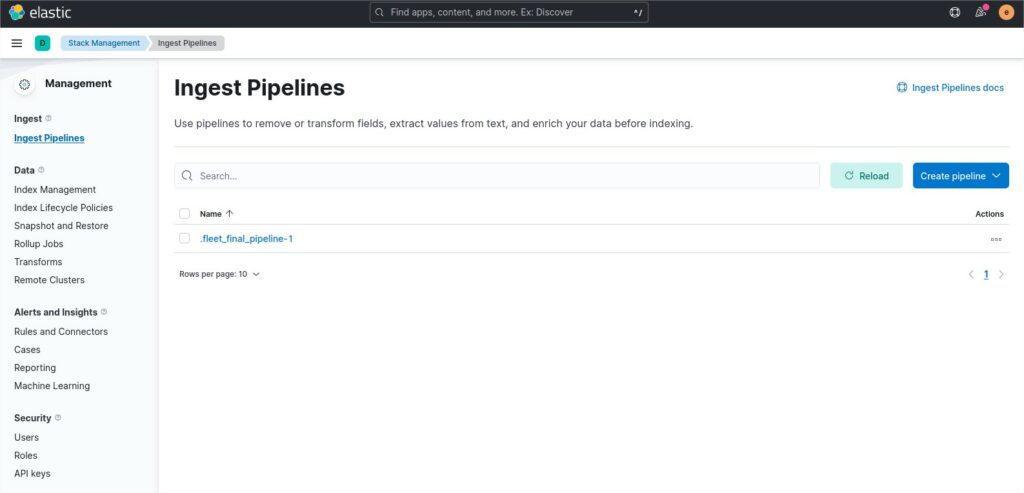Image resolution: width=1024 pixels, height=493 pixels.
Task: Open Ingest Pipelines docs link
Action: point(950,87)
